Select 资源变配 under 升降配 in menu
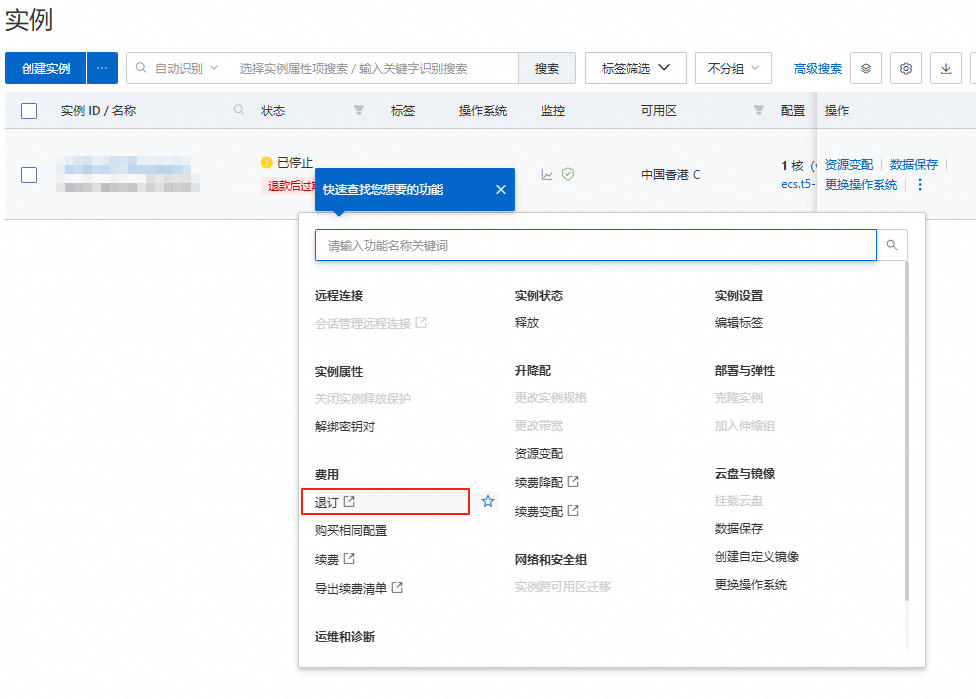 538,453
